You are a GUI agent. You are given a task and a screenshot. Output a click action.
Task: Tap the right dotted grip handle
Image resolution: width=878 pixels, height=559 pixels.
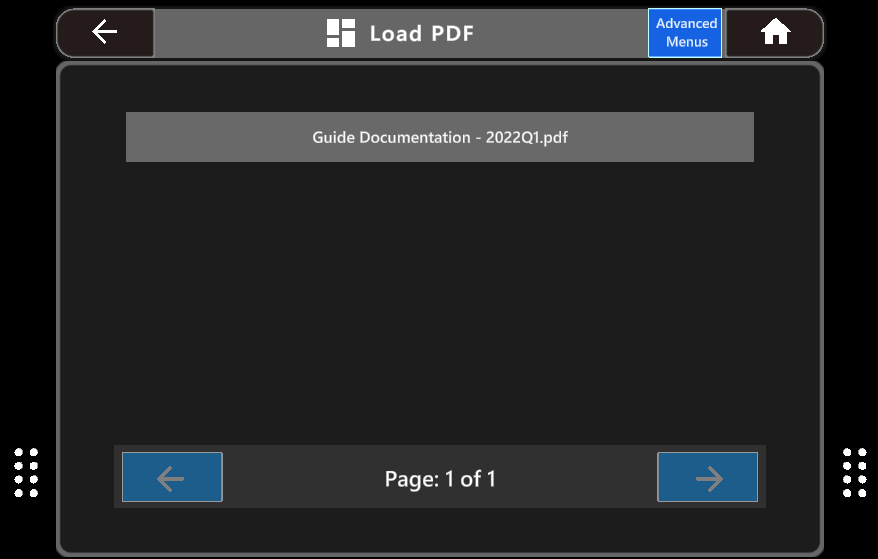(x=854, y=472)
